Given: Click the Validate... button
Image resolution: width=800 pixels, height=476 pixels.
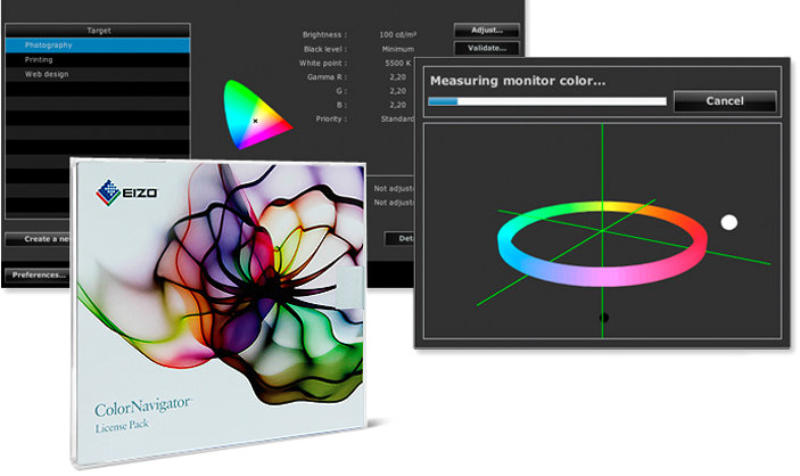Looking at the screenshot, I should click(x=487, y=48).
